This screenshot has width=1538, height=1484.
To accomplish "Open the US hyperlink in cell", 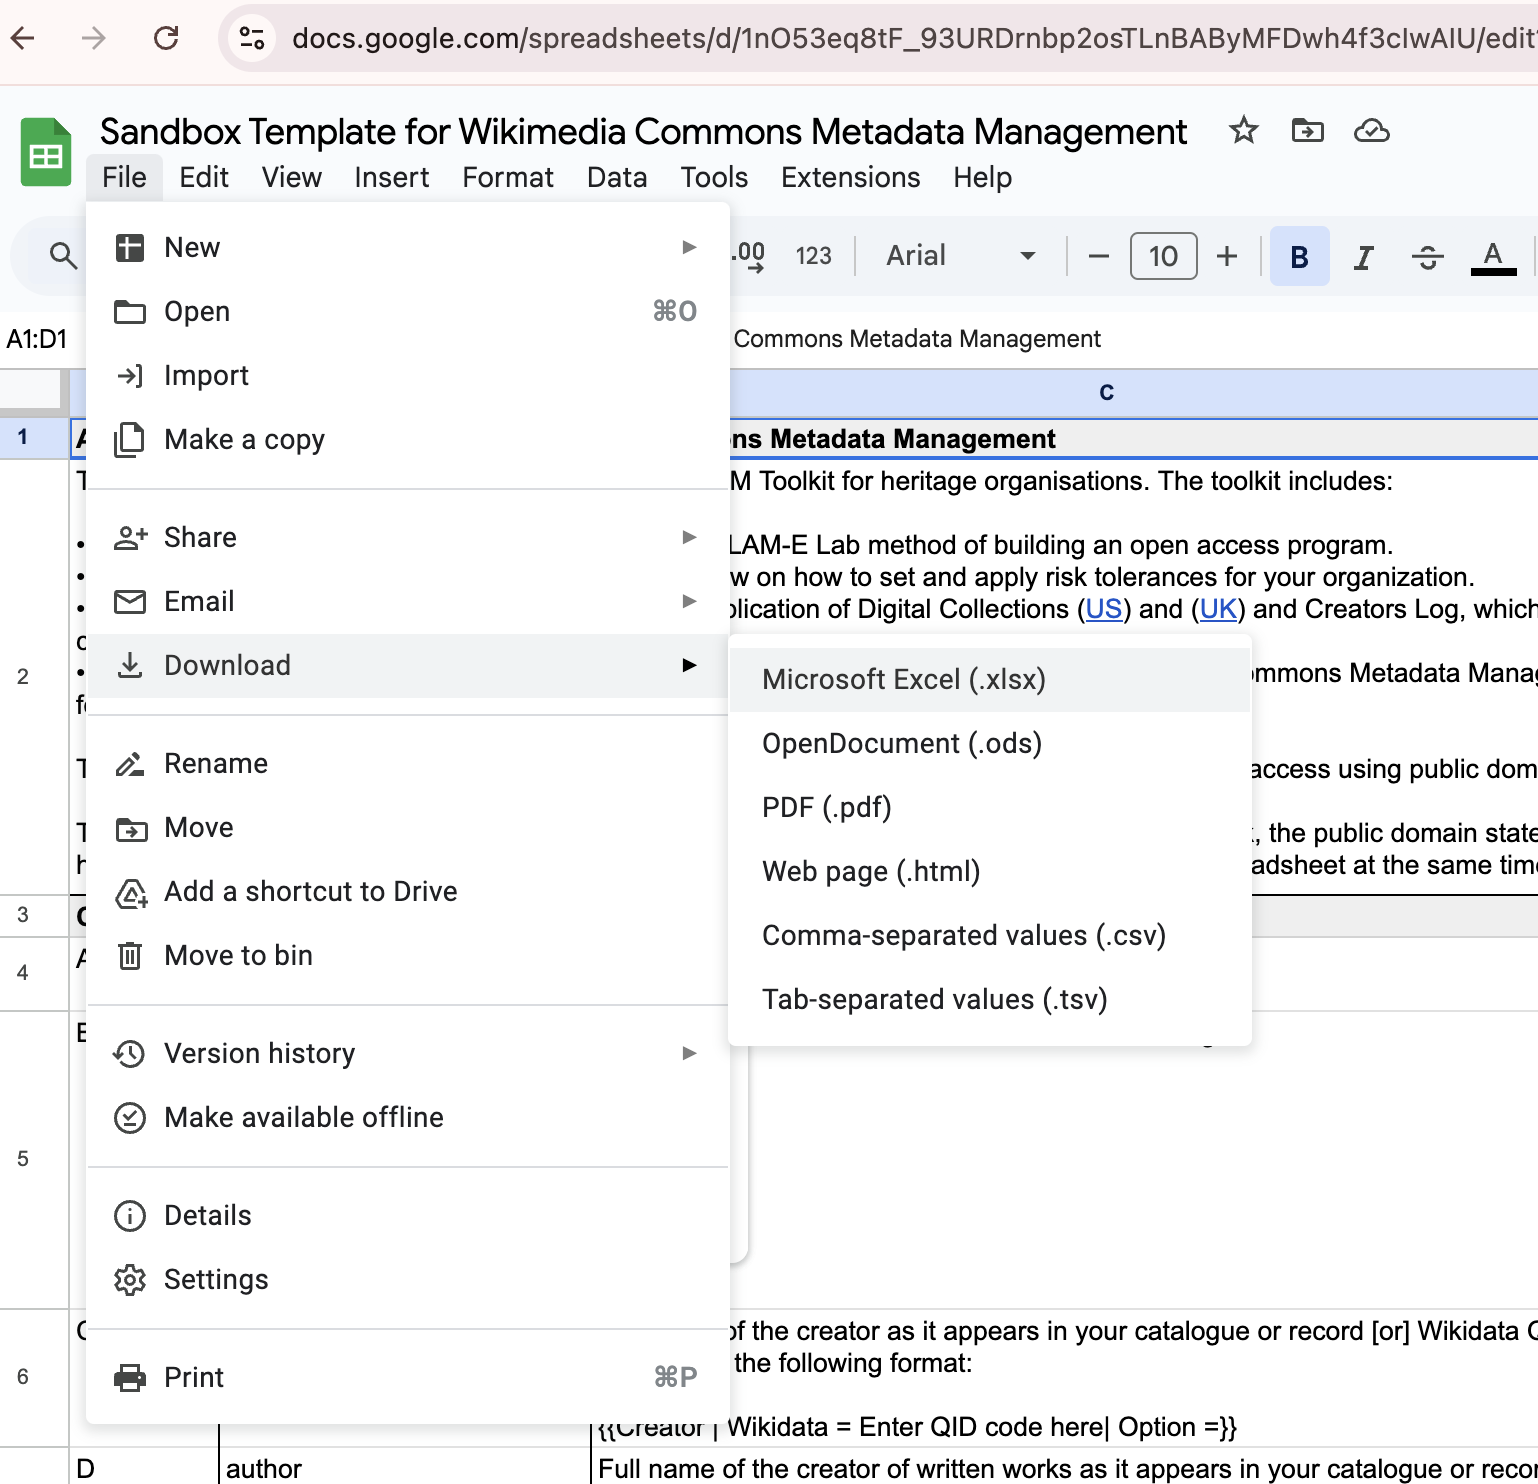I will pyautogui.click(x=1103, y=609).
